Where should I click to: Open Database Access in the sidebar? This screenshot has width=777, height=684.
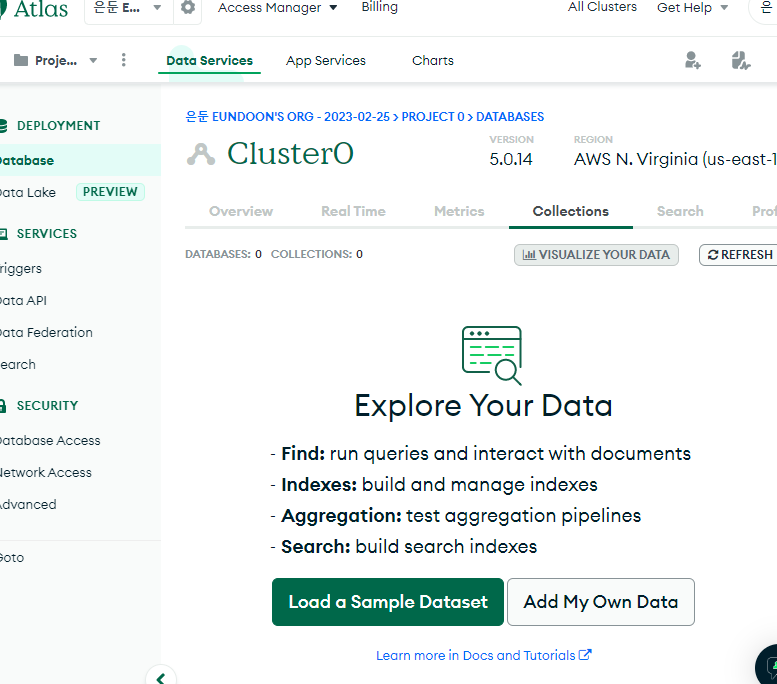coord(50,440)
